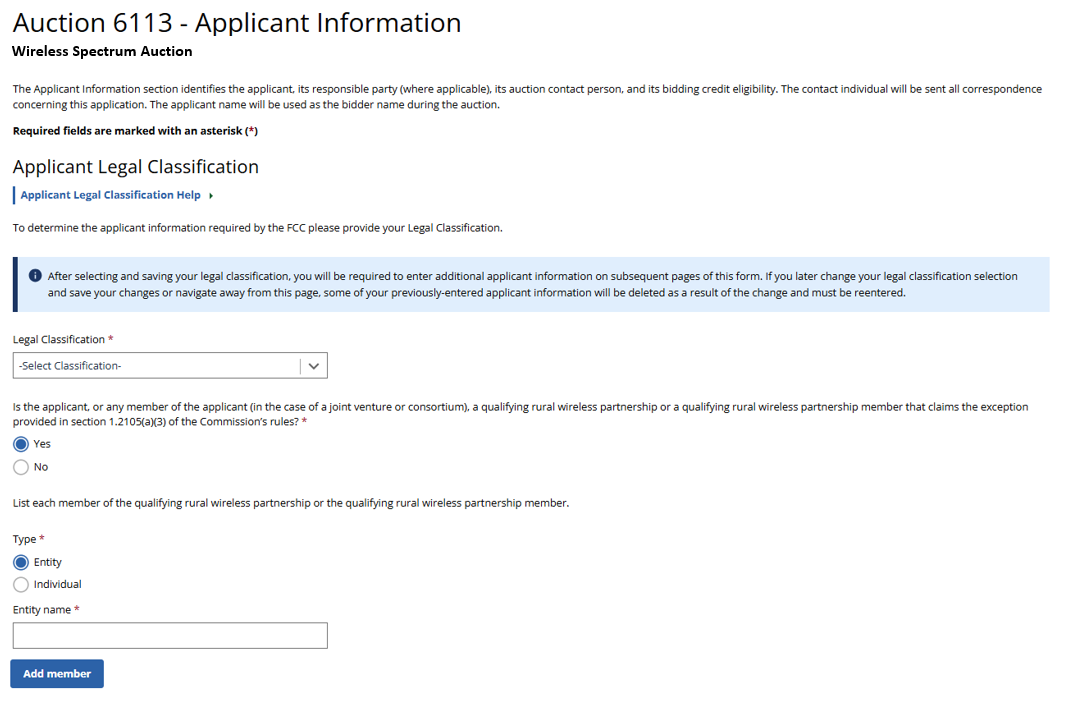Click the Applicant Legal Classification section heading
The height and width of the screenshot is (706, 1076).
pyautogui.click(x=135, y=167)
